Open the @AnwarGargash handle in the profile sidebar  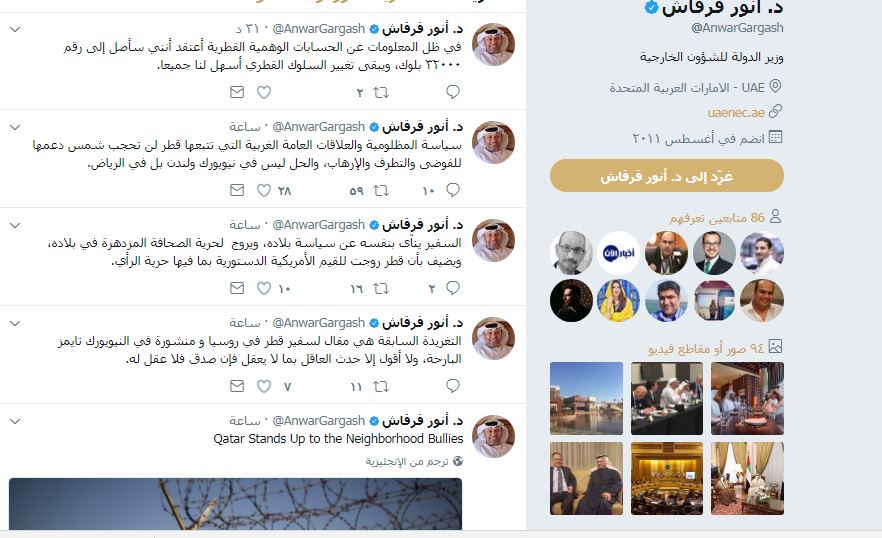point(737,28)
